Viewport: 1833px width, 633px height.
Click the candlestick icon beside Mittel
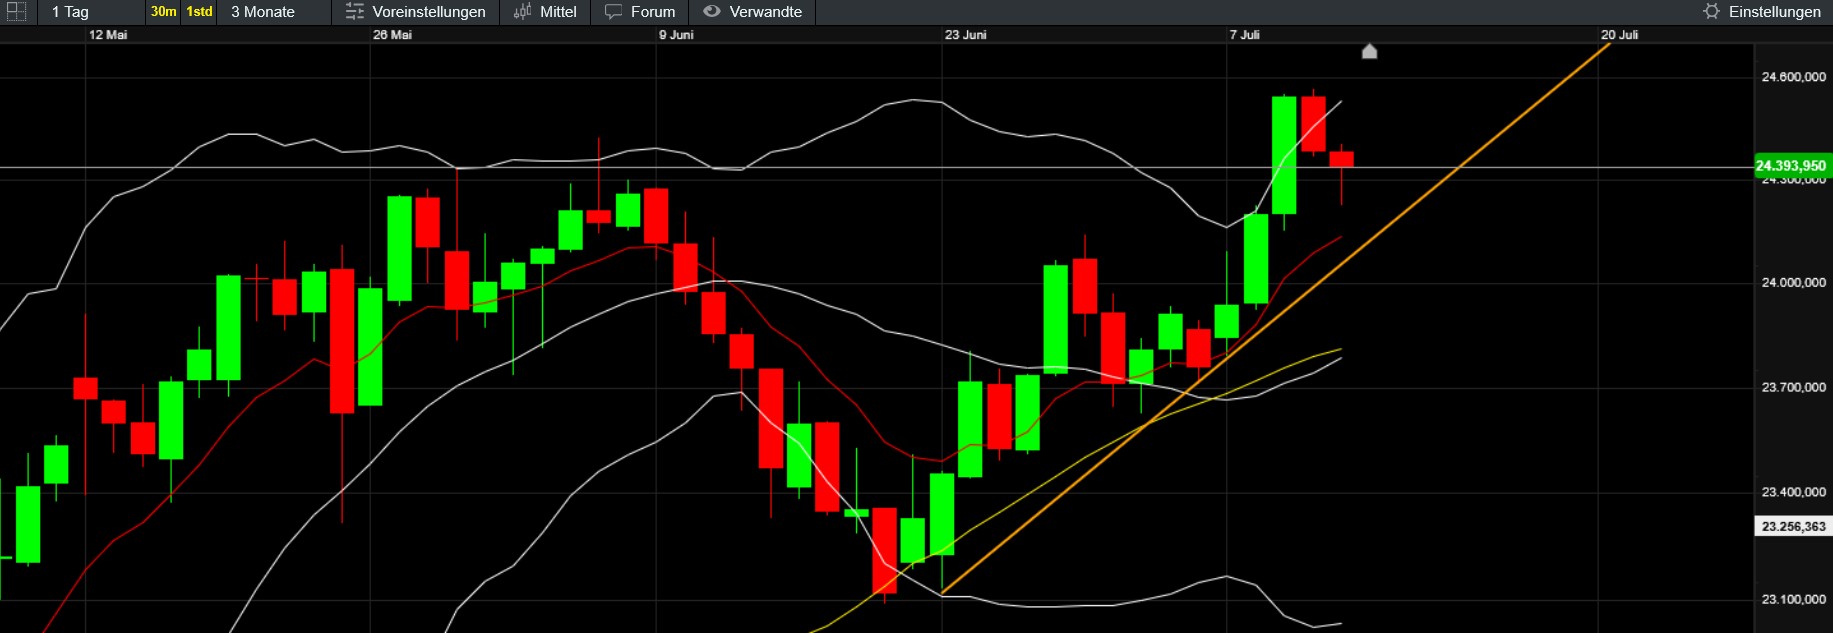522,12
